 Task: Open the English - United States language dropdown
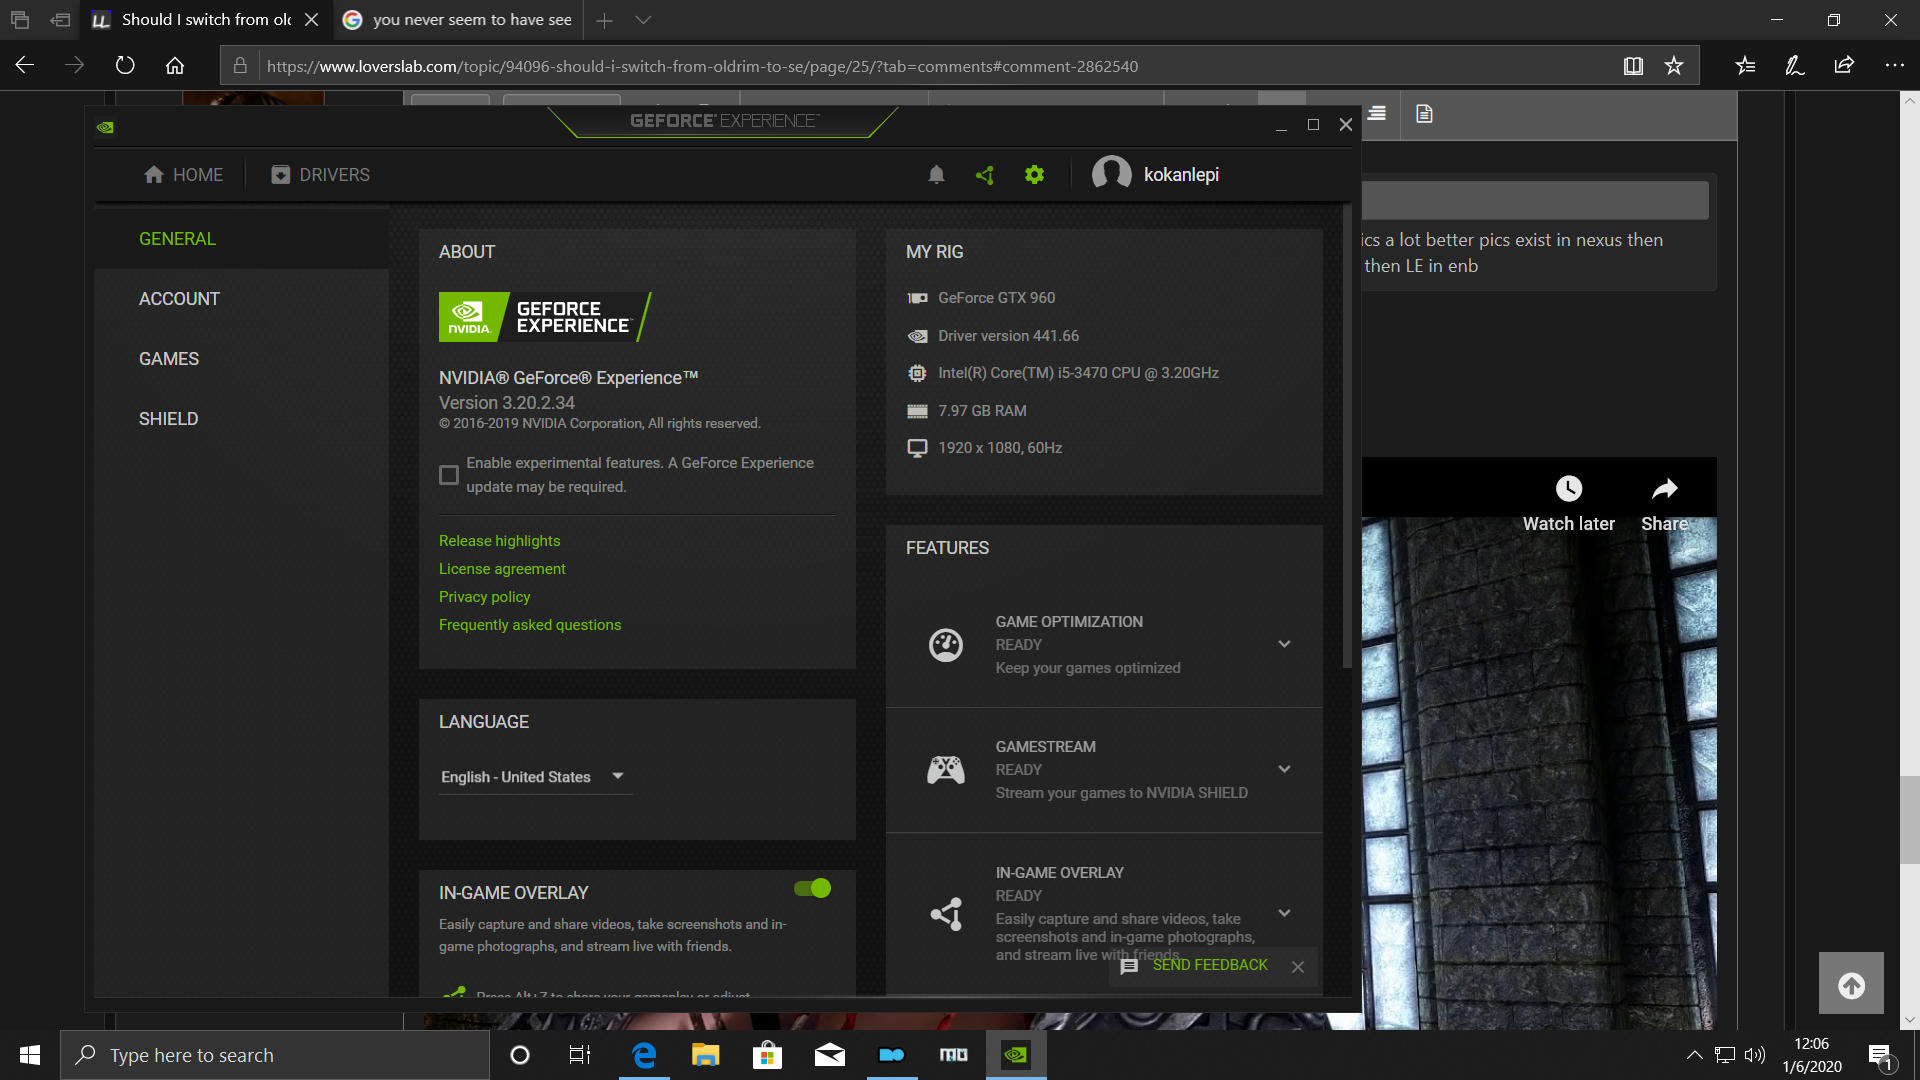click(x=535, y=777)
